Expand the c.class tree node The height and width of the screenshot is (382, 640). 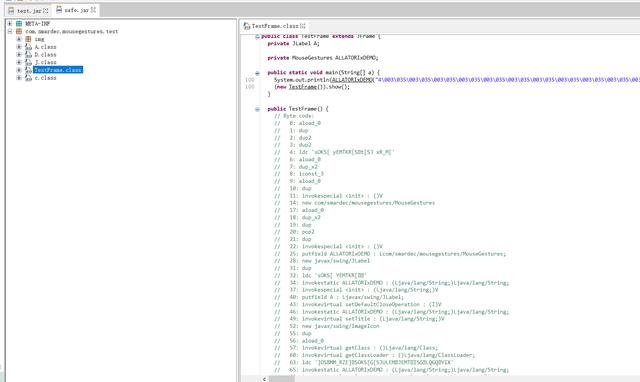pos(19,78)
